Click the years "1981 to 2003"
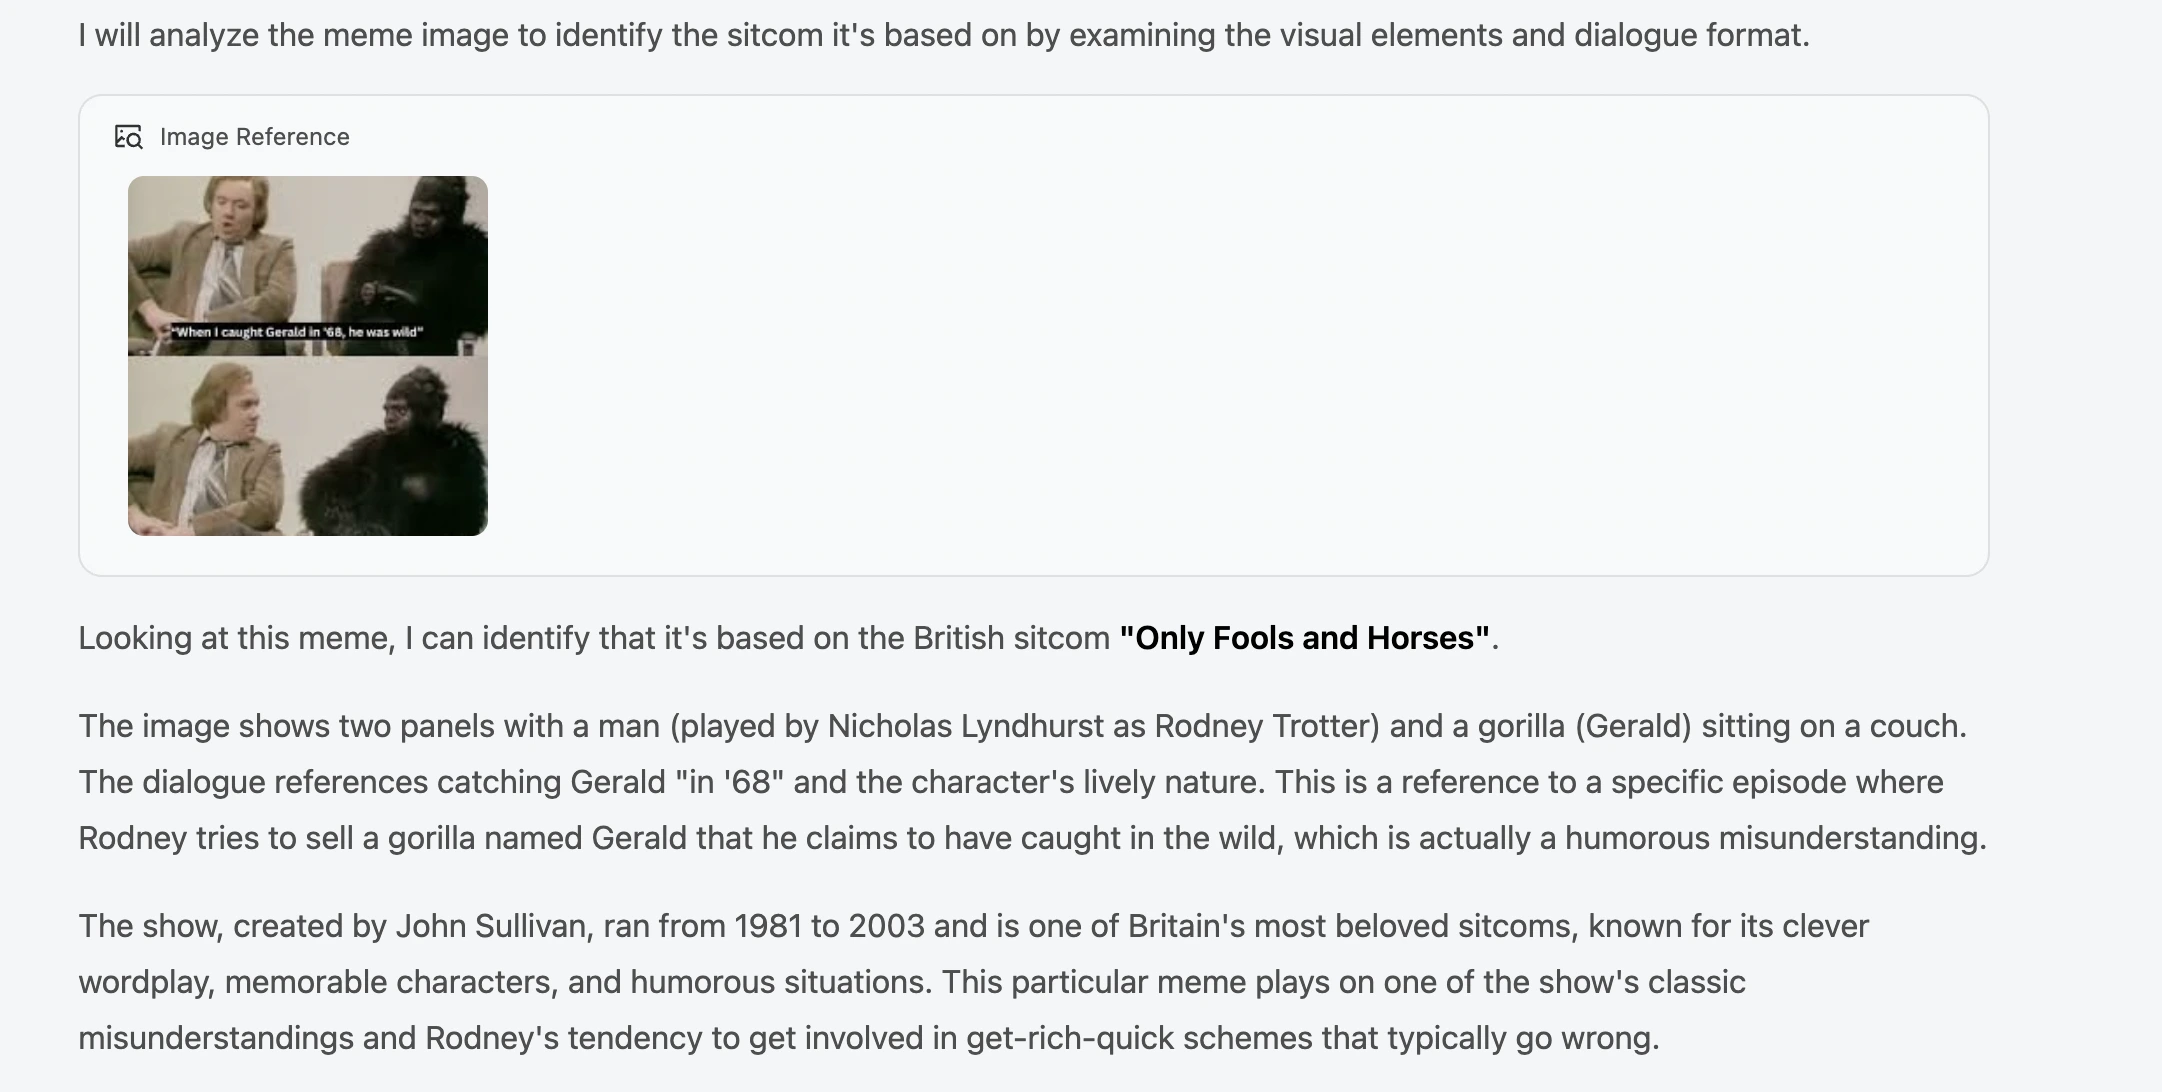This screenshot has height=1092, width=2162. click(829, 926)
